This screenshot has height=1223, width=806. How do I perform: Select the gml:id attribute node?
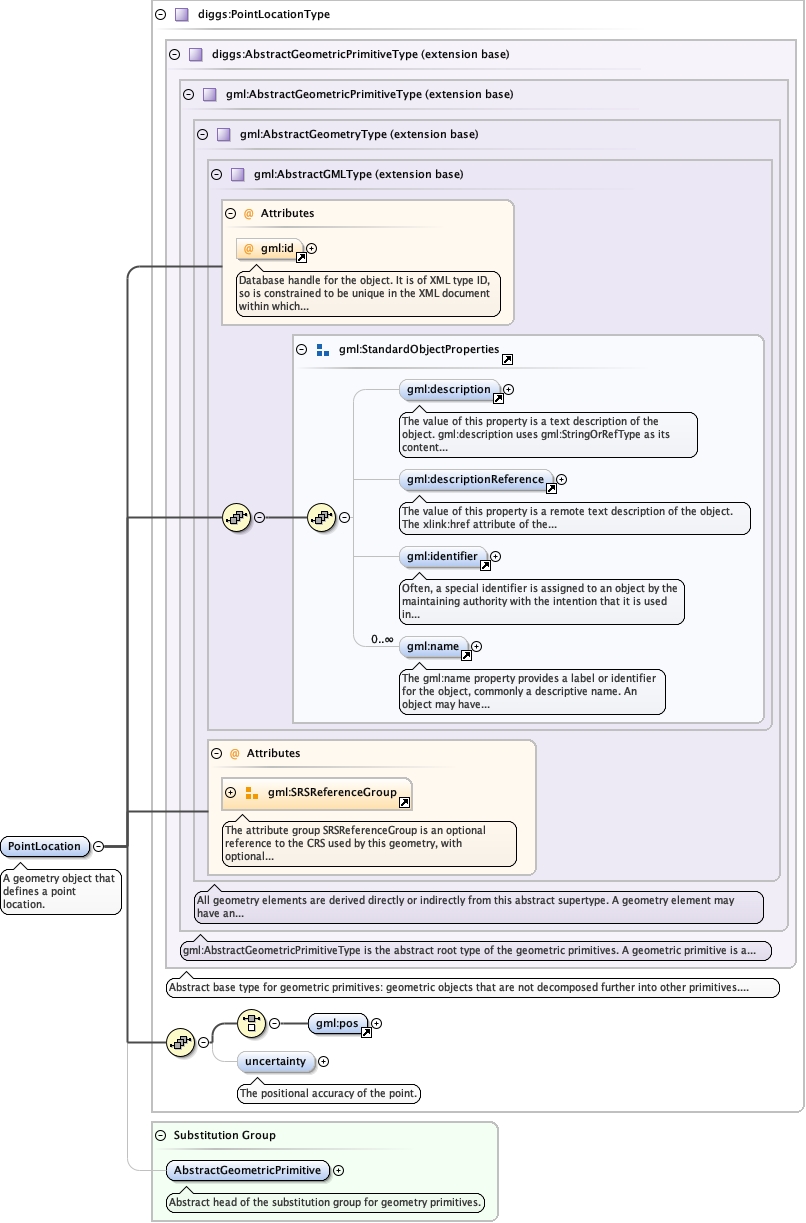270,248
